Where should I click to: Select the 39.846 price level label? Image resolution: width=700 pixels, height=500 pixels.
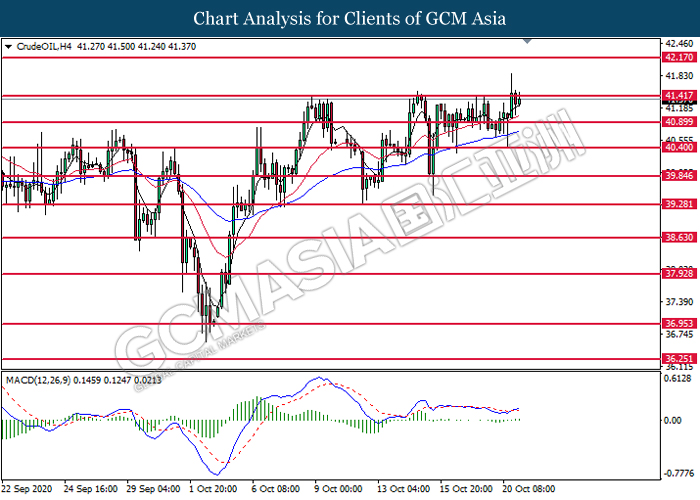point(679,175)
